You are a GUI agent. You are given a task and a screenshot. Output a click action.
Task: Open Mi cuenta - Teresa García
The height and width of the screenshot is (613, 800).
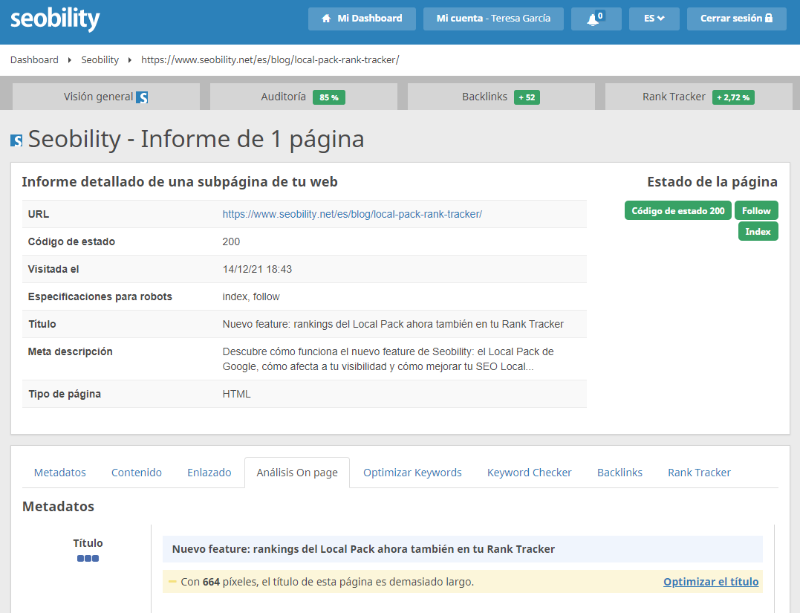(x=493, y=19)
